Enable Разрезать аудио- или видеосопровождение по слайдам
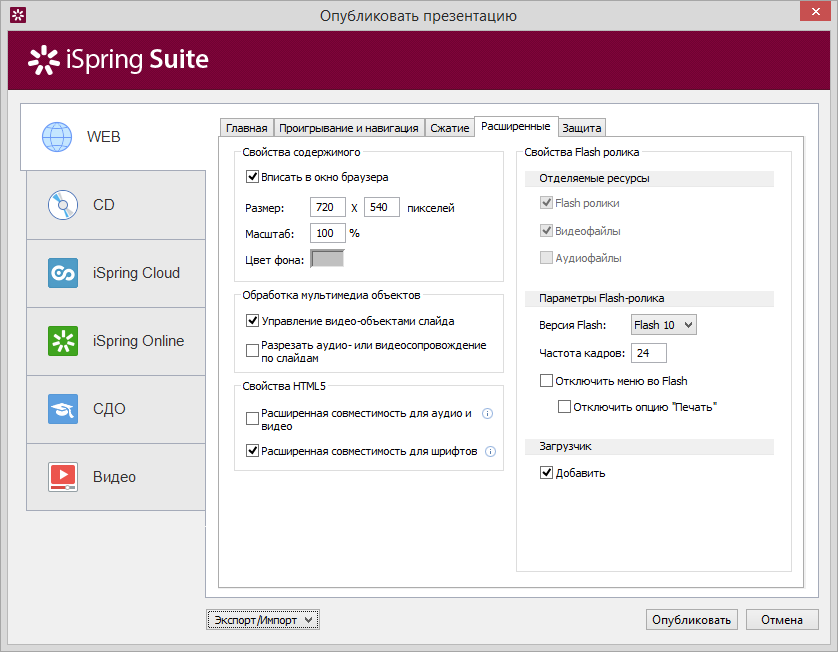 [252, 351]
